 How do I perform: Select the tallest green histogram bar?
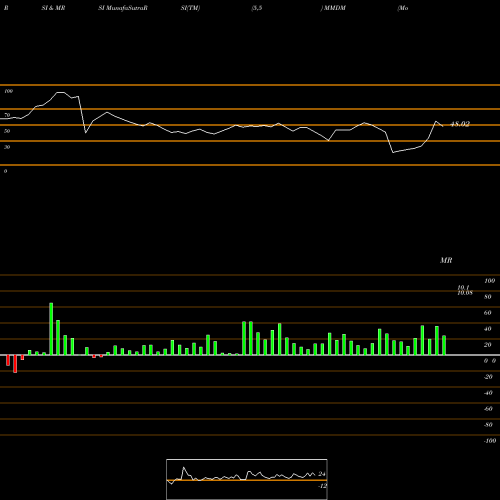click(51, 329)
